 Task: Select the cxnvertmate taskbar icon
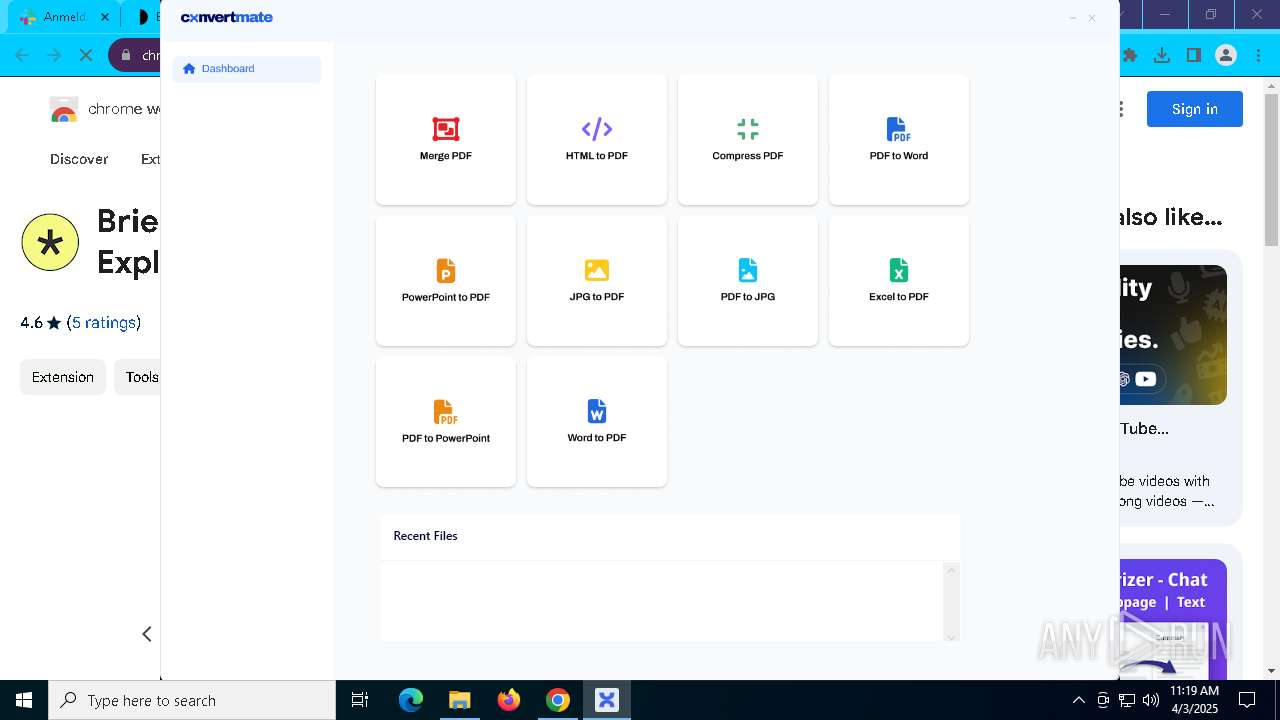click(x=607, y=700)
